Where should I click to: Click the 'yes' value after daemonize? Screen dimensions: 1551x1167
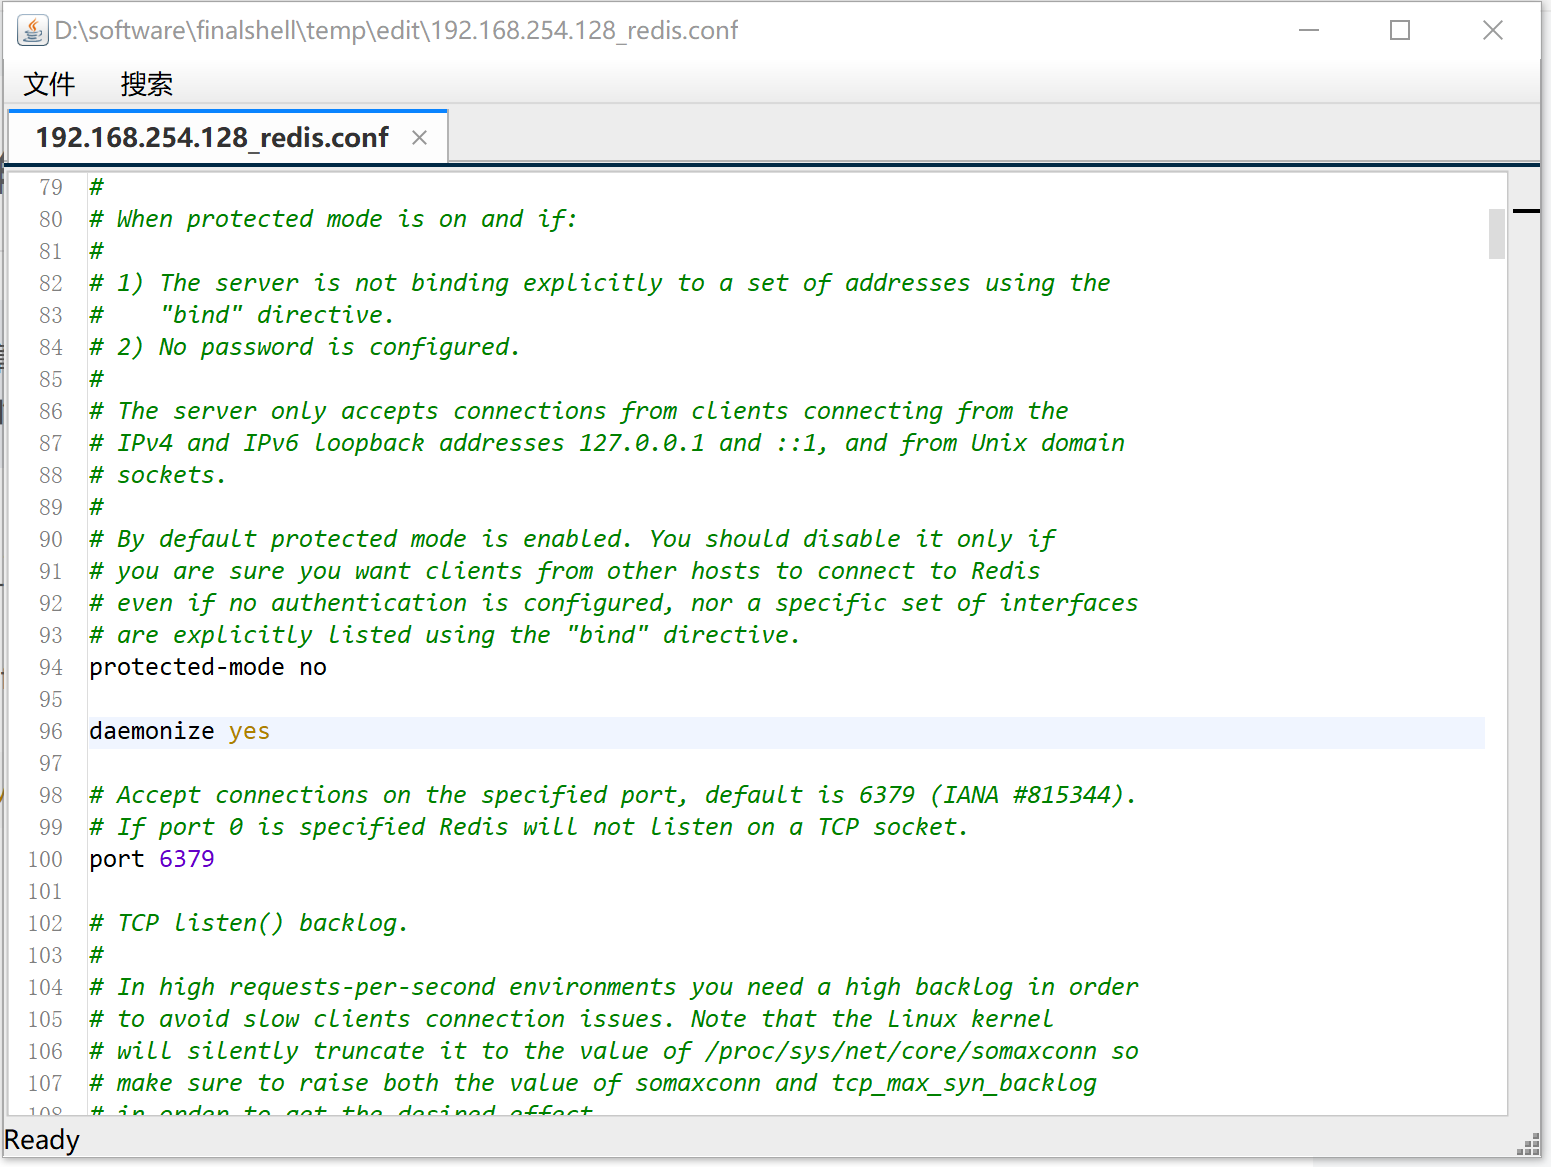pos(249,731)
